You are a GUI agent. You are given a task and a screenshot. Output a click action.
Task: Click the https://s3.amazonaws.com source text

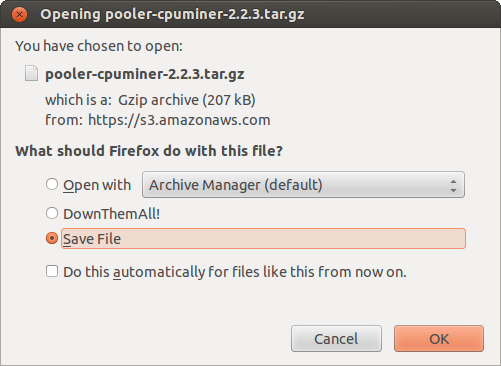pos(179,120)
